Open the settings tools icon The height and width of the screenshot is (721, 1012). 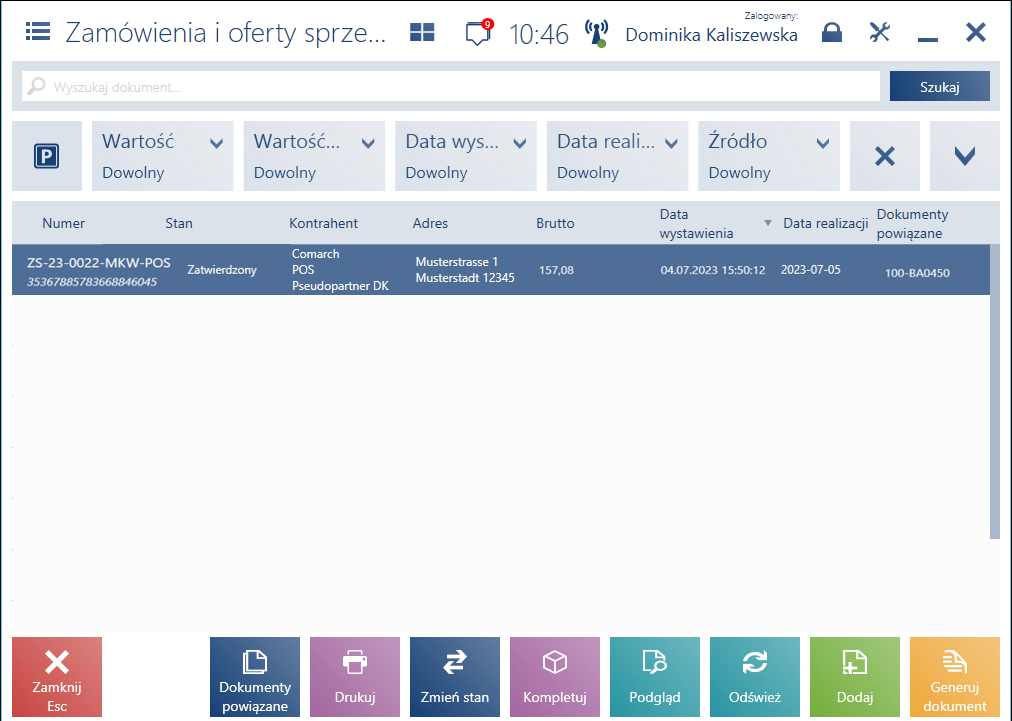879,32
